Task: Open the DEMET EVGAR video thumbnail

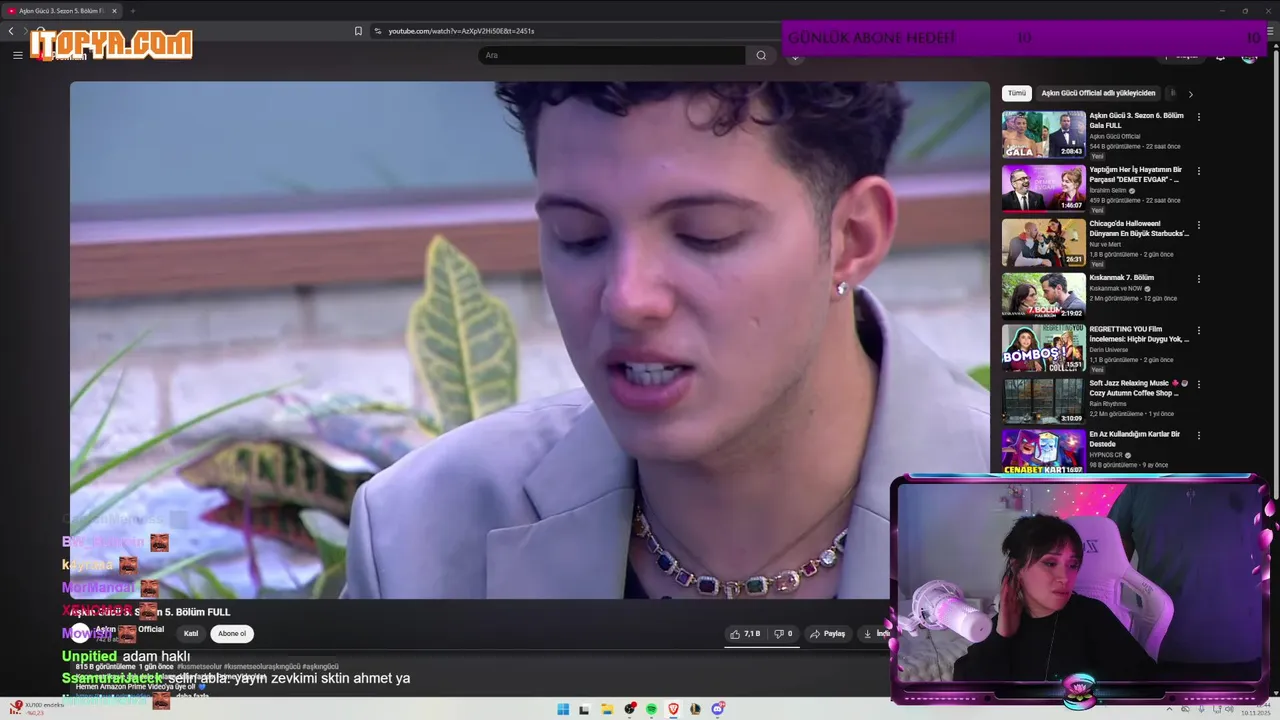Action: click(x=1044, y=188)
